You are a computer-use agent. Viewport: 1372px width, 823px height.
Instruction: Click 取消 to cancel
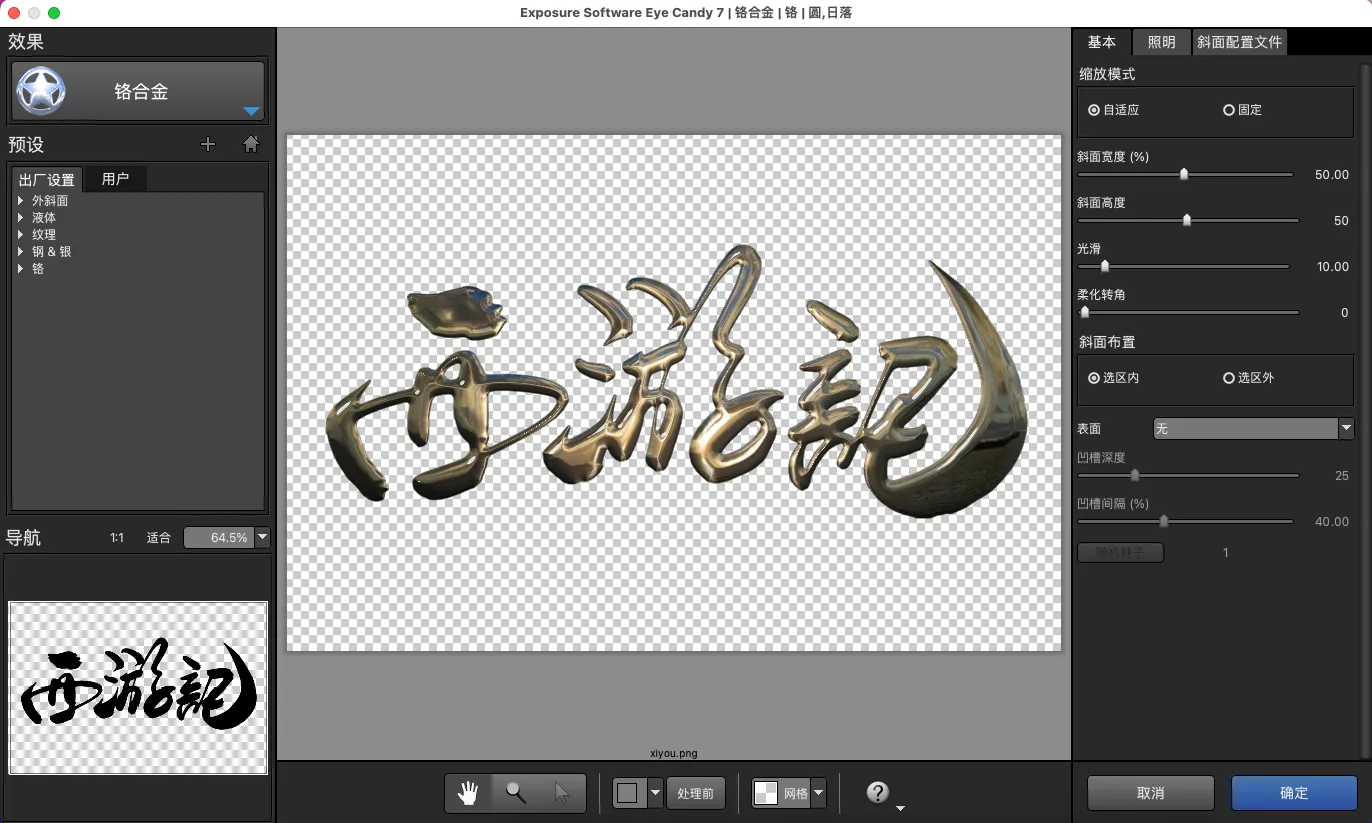[1151, 793]
